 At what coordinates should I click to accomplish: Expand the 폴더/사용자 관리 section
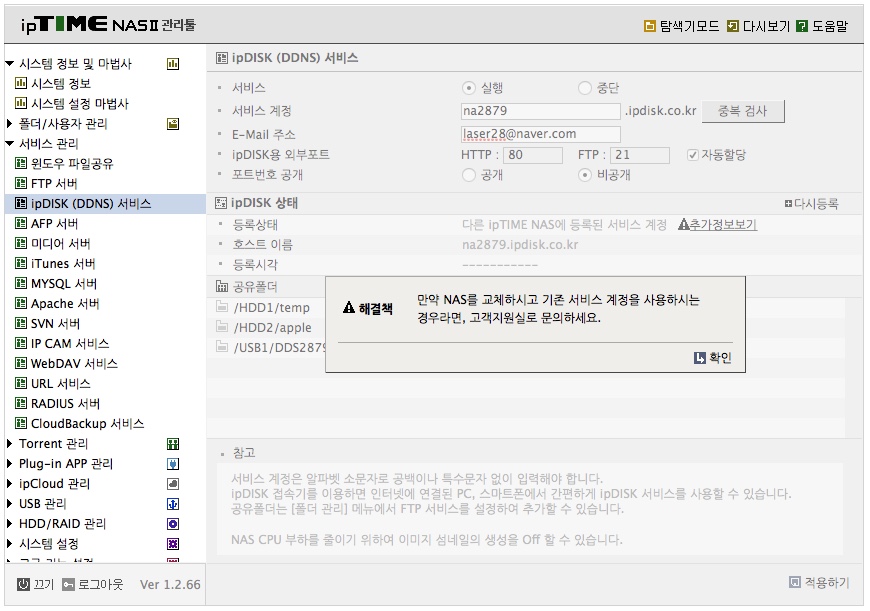[9, 123]
